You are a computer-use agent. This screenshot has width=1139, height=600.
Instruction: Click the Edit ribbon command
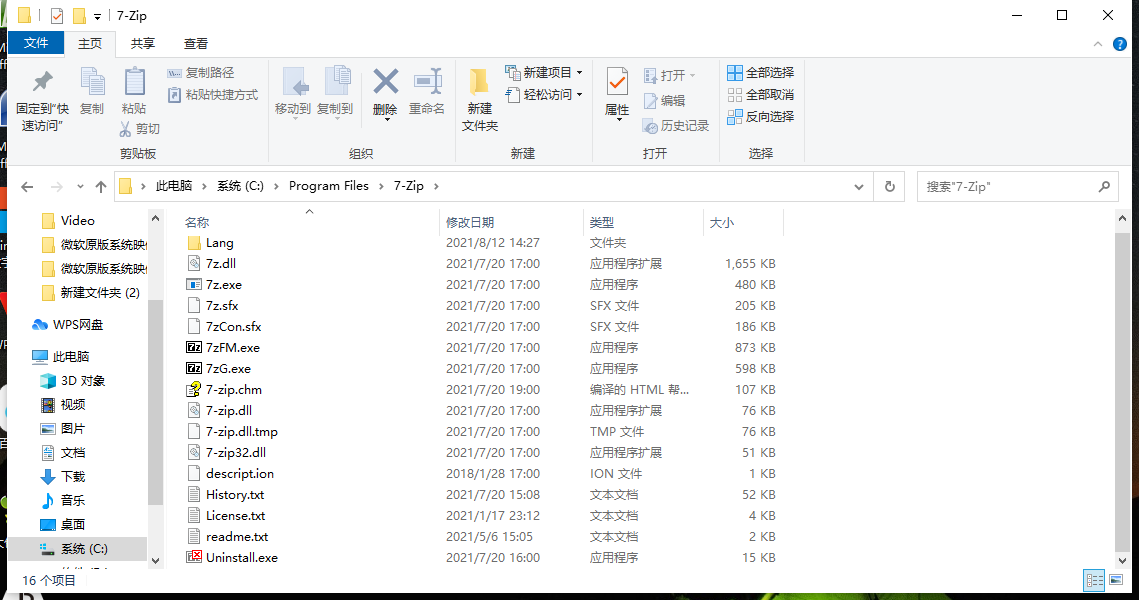coord(664,101)
